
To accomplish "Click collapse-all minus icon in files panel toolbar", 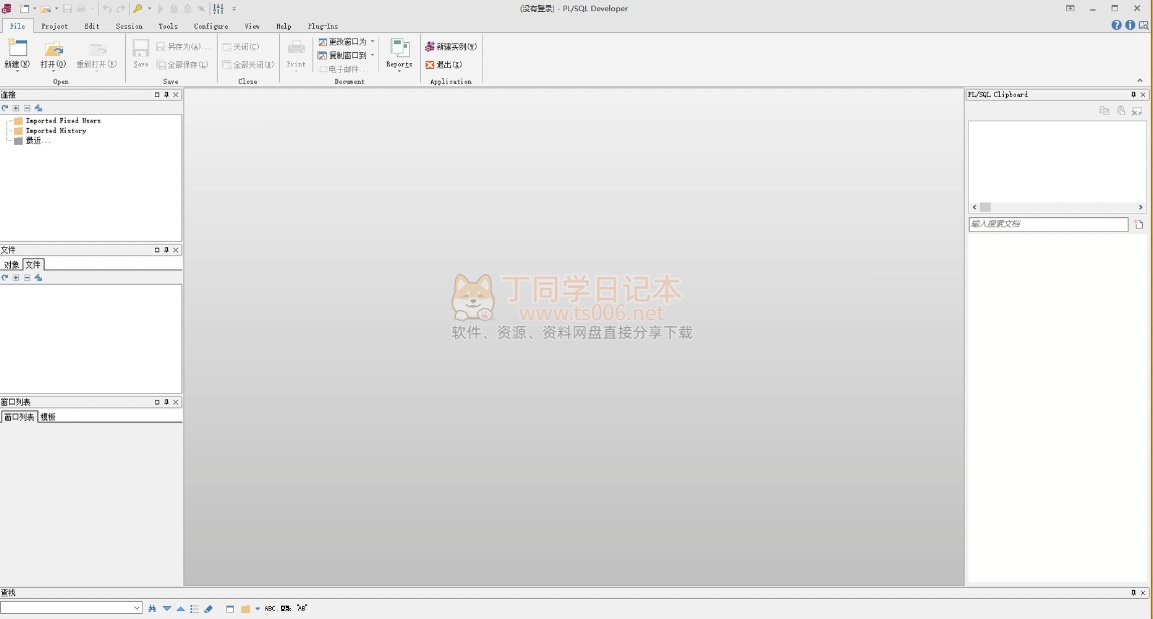I will point(27,278).
